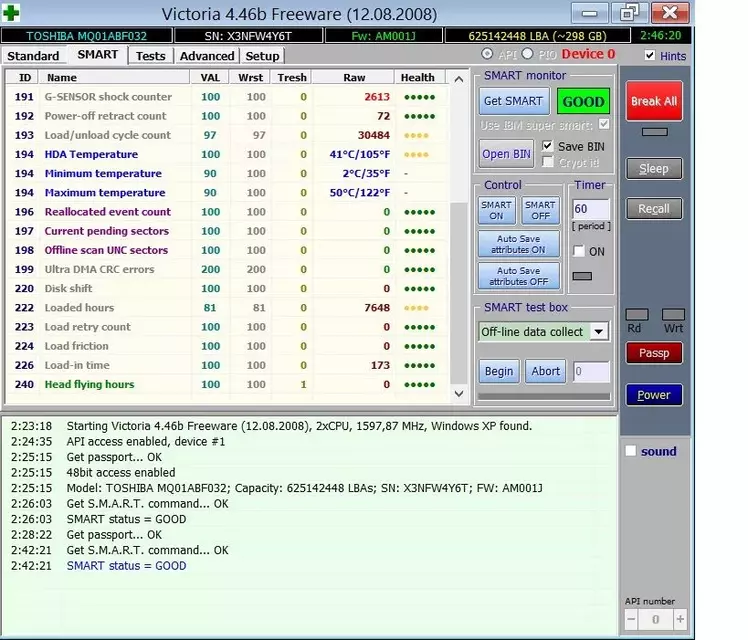
Task: Click the last SMART status = GOOD log line
Action: 126,566
